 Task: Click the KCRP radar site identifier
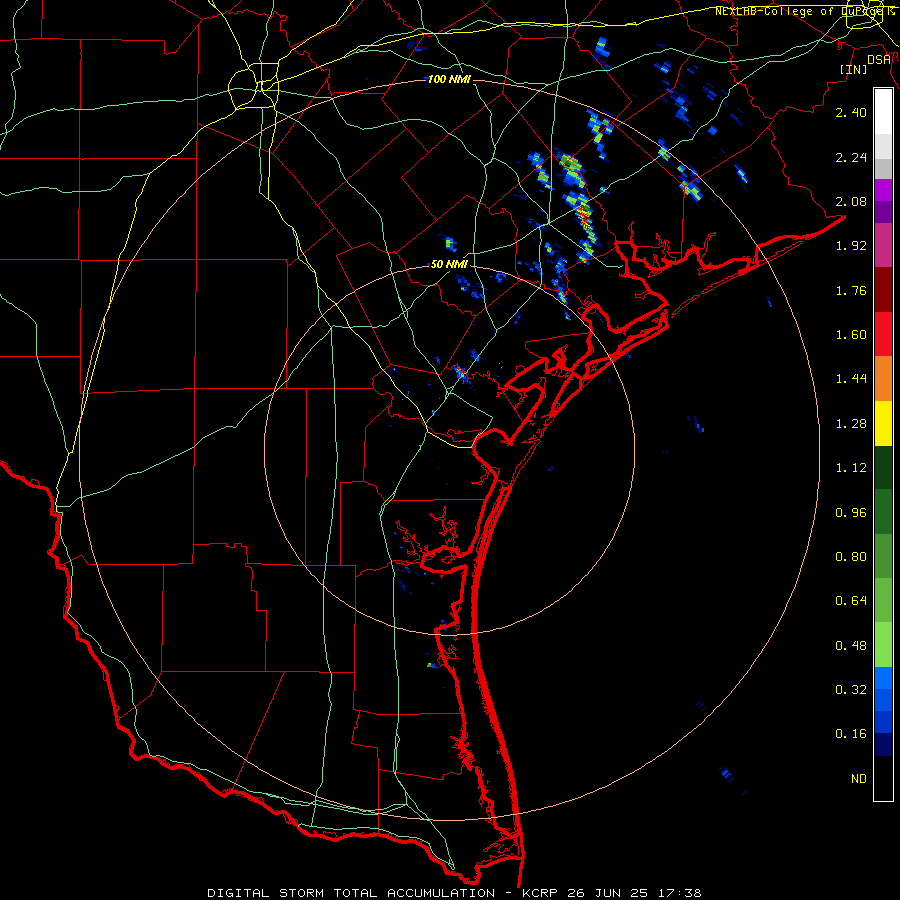540,893
